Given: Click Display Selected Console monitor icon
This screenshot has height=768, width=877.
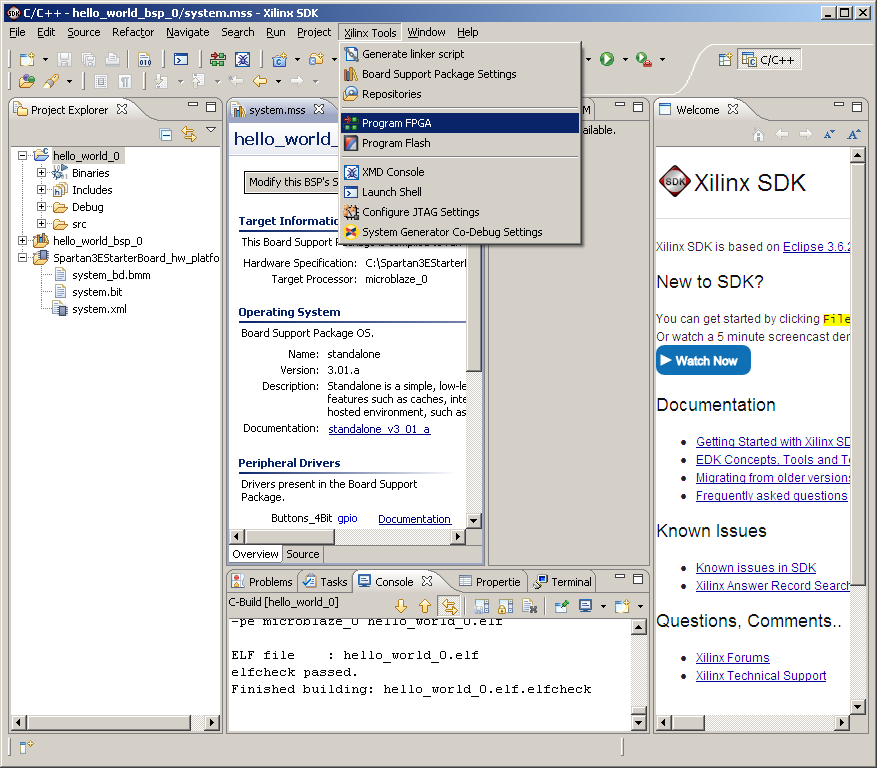Looking at the screenshot, I should click(586, 606).
